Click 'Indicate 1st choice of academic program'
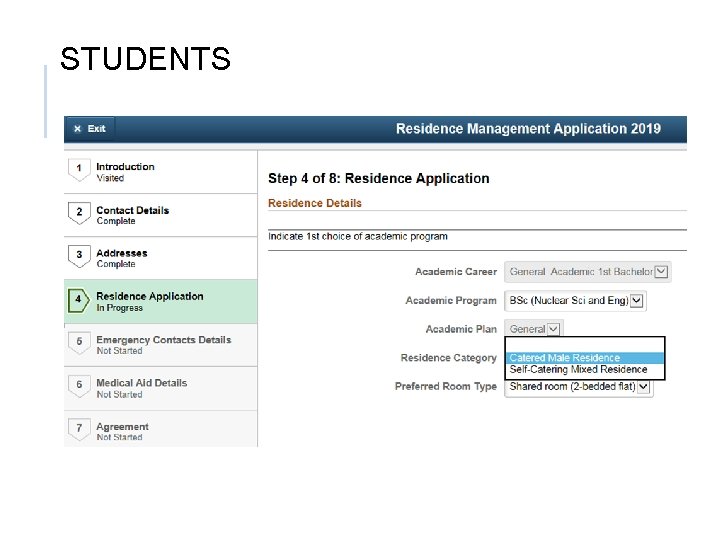The image size is (720, 540). point(358,236)
